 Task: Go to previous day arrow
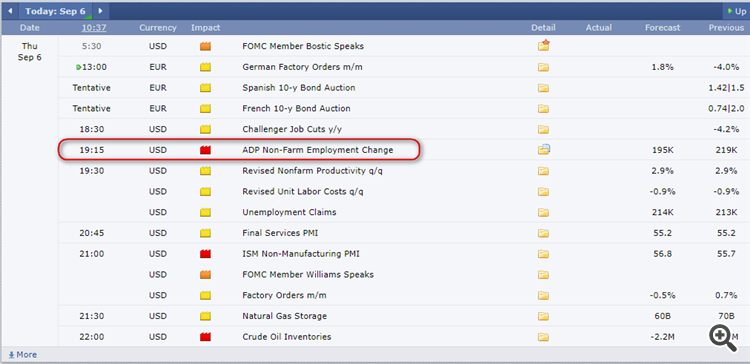[x=10, y=11]
